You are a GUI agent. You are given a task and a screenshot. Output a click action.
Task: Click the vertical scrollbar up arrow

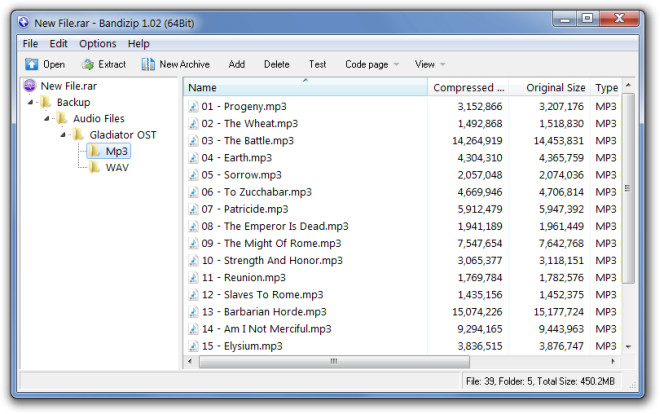(628, 85)
